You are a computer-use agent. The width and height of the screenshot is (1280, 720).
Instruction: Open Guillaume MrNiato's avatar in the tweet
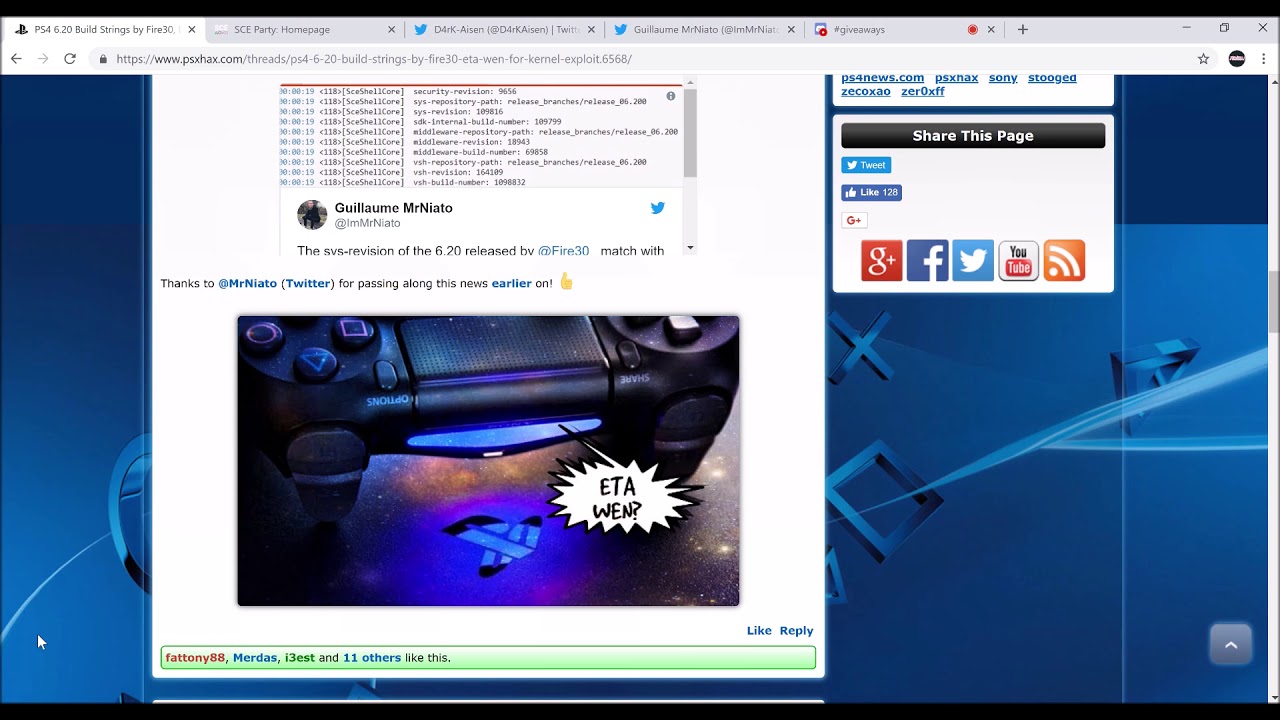click(312, 215)
